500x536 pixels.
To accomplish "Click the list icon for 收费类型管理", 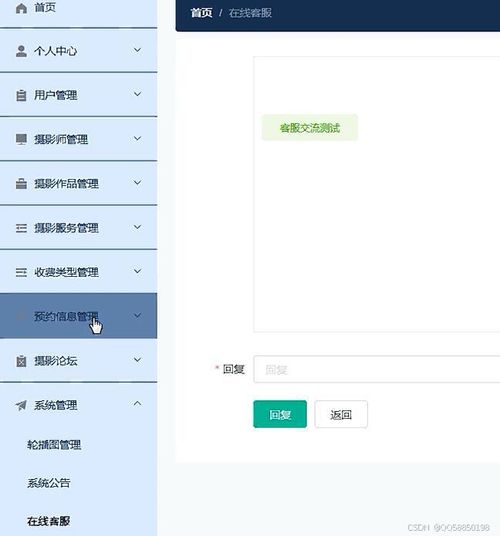I will point(21,272).
